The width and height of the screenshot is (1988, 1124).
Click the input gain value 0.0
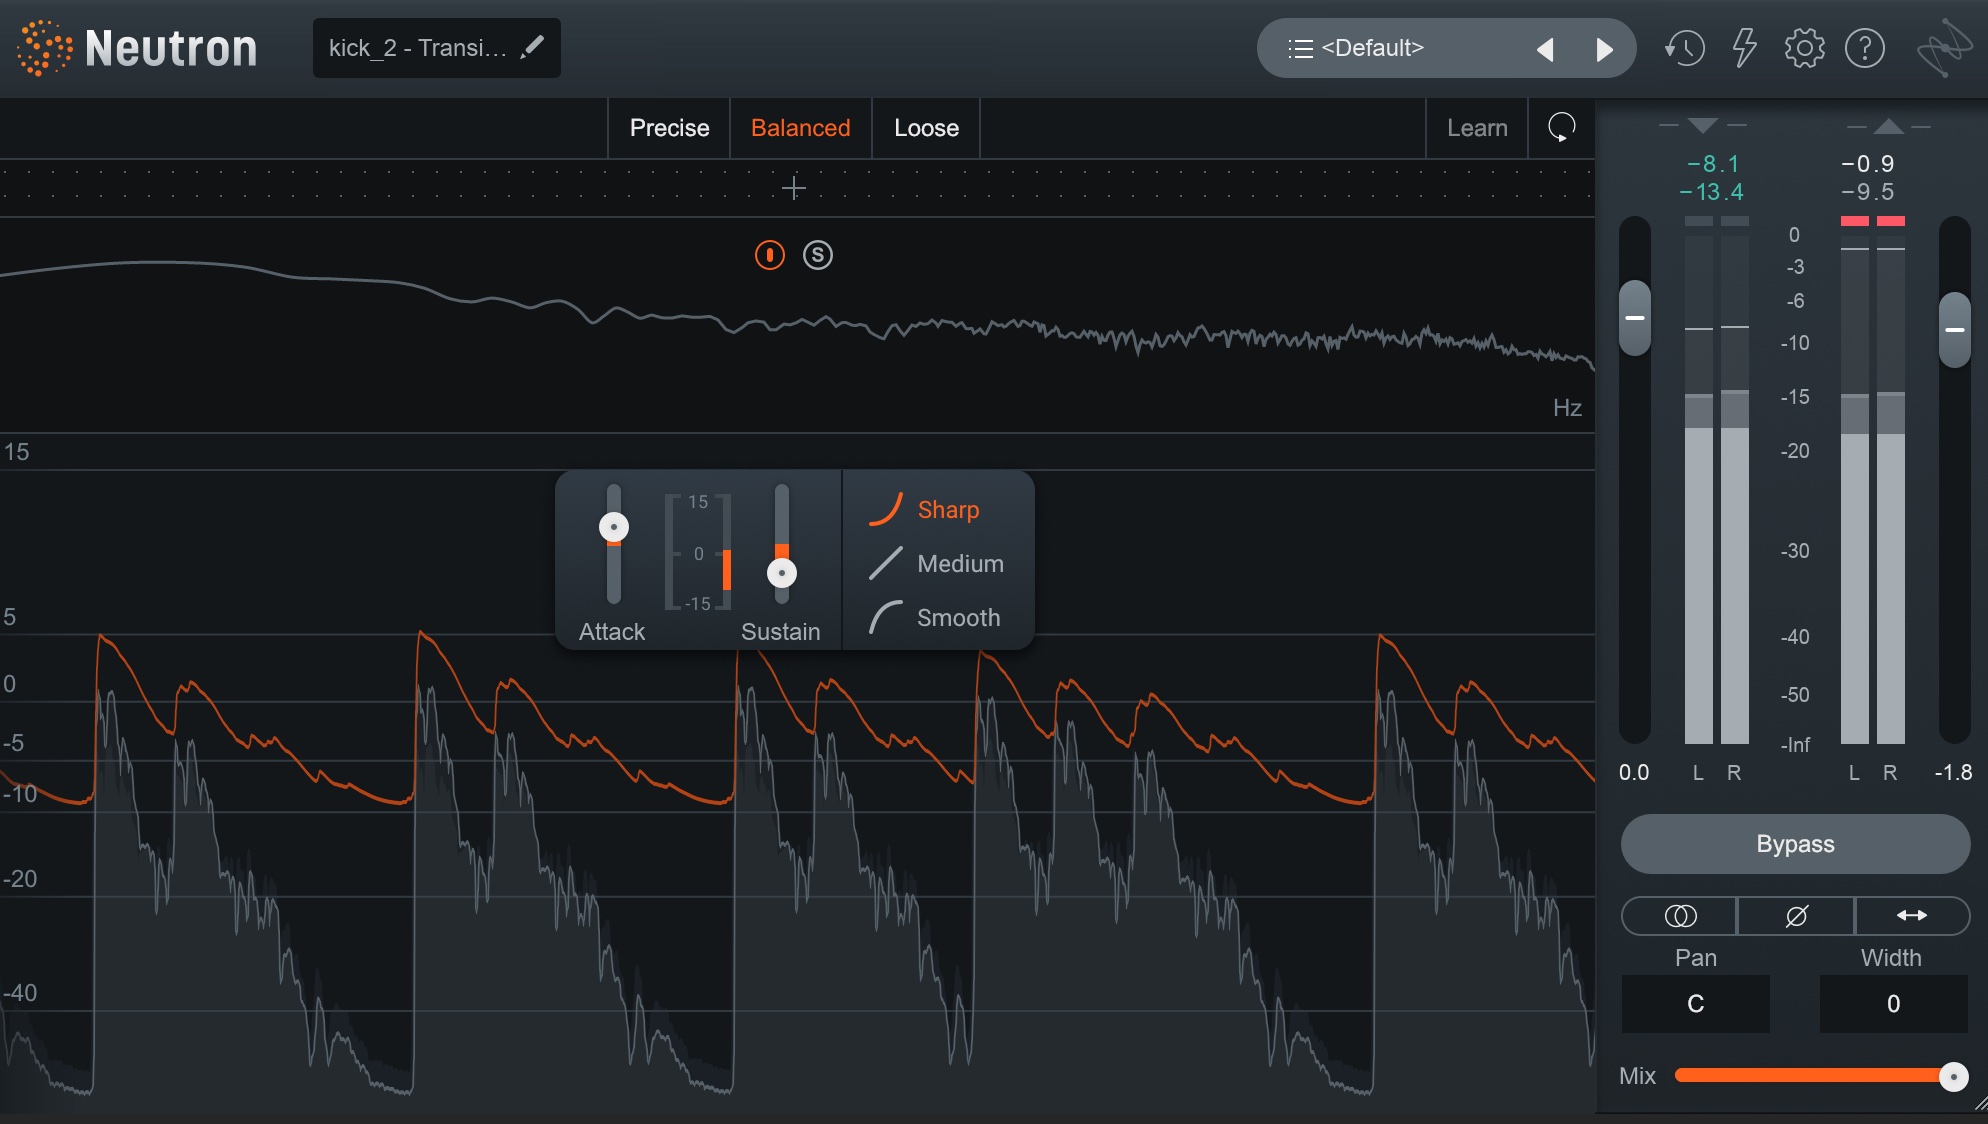1634,772
